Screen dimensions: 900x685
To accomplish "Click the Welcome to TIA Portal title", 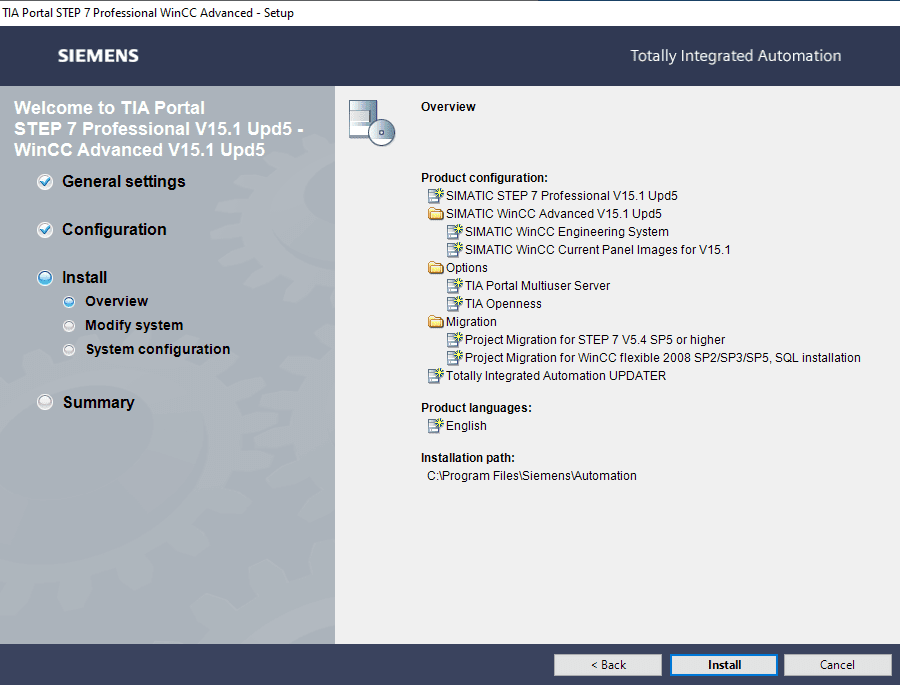I will click(158, 129).
